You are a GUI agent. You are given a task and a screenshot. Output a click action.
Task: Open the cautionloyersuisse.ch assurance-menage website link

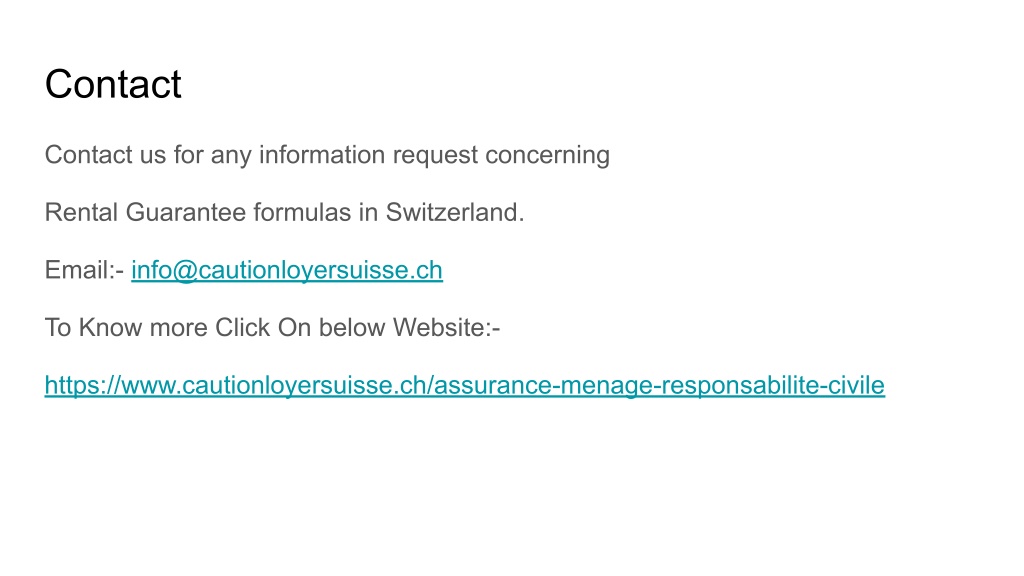(x=464, y=385)
